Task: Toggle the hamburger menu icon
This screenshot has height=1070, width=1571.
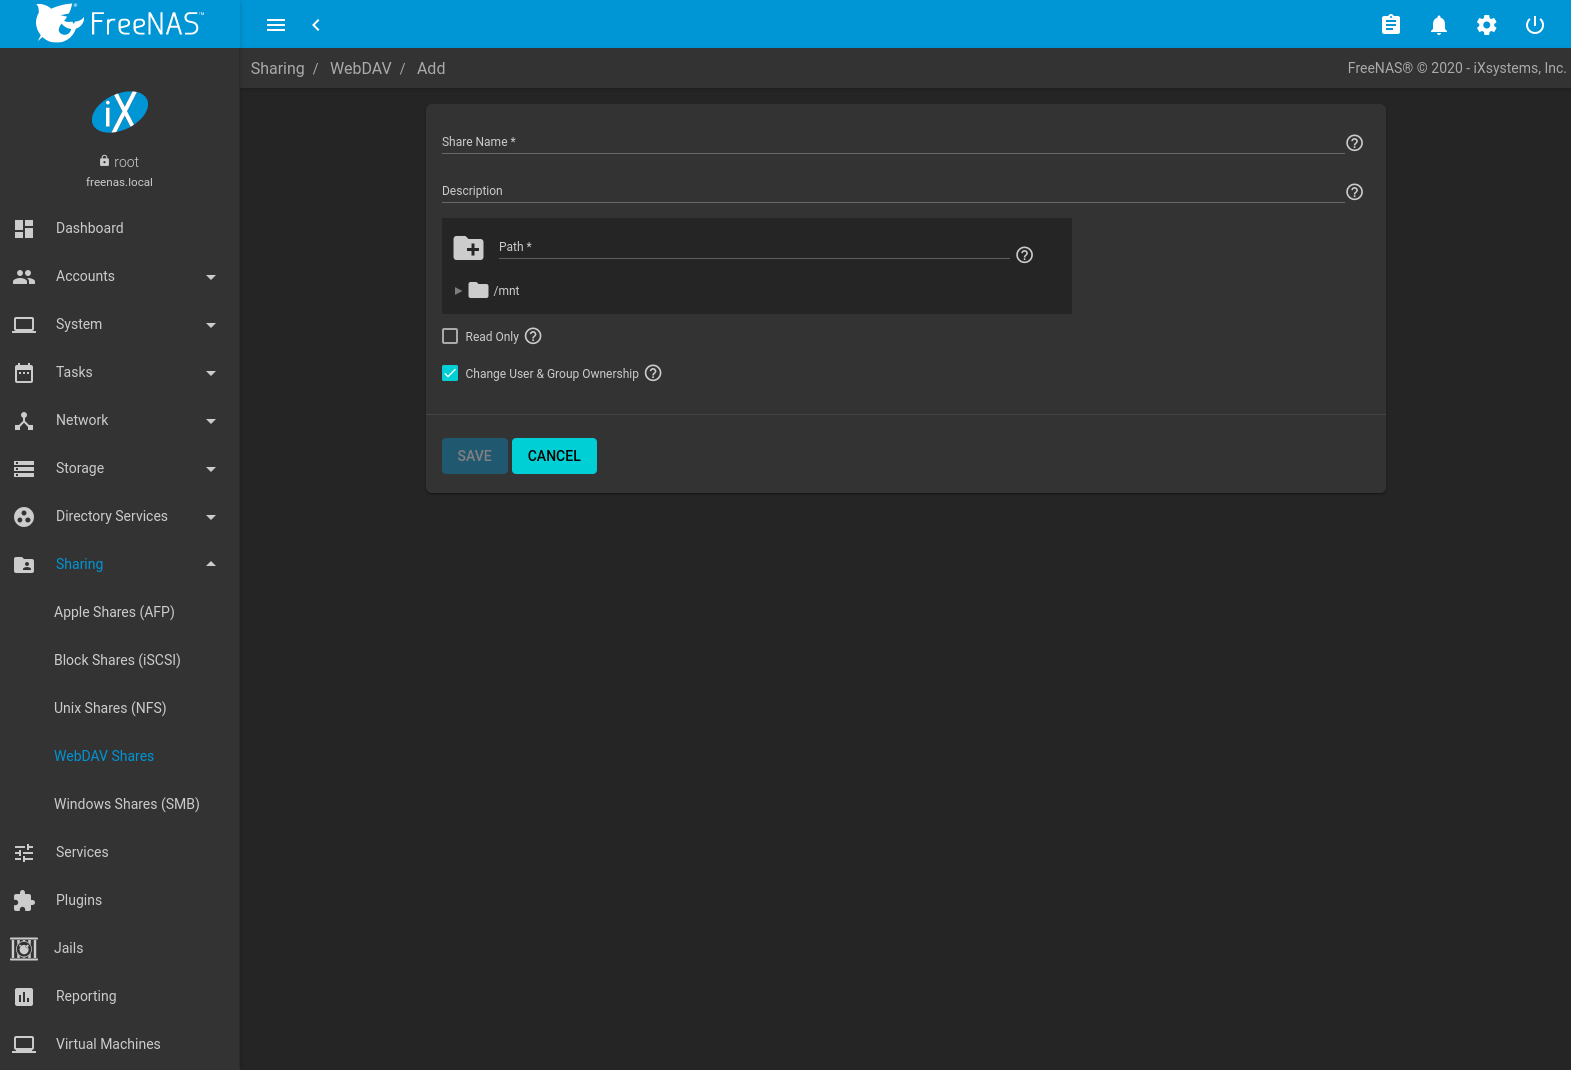Action: tap(276, 25)
